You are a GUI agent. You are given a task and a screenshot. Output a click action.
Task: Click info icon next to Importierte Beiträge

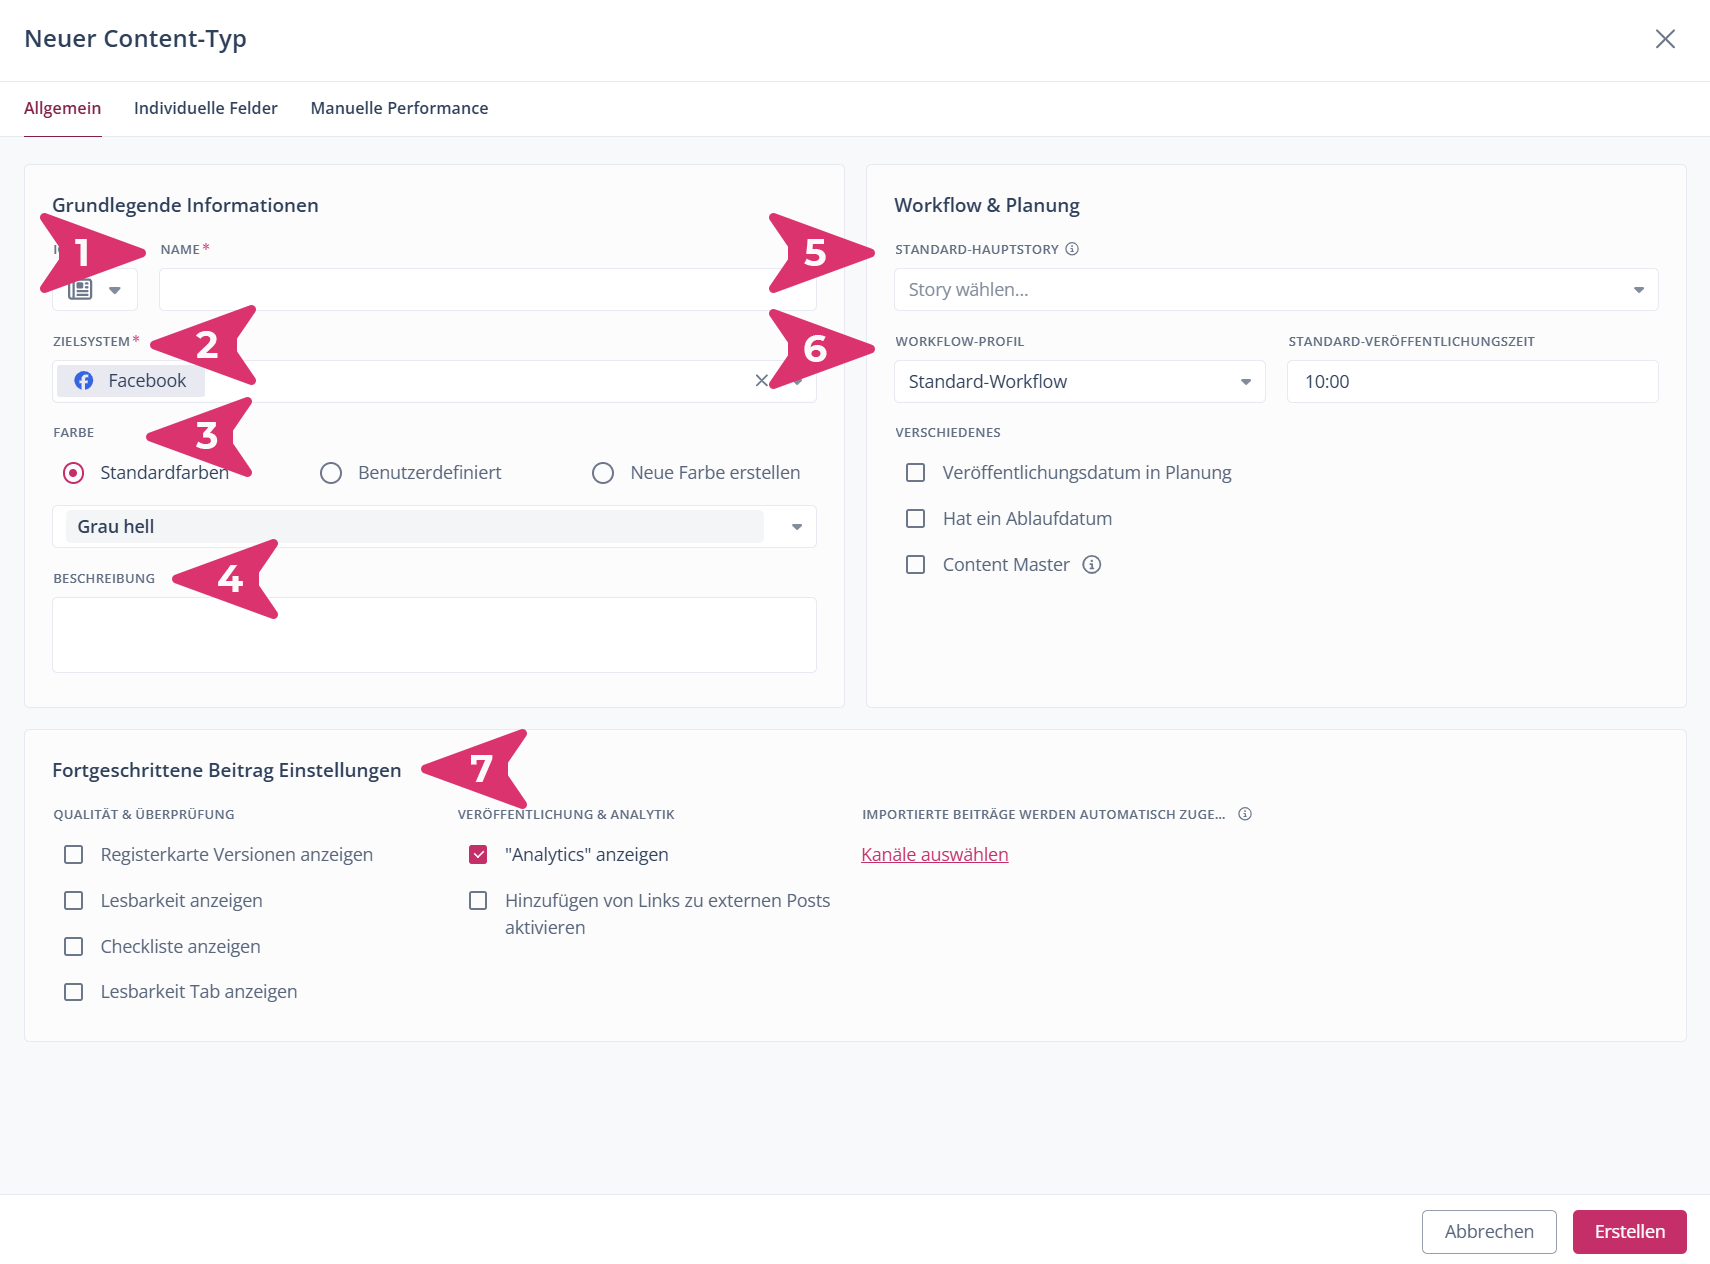click(1245, 814)
